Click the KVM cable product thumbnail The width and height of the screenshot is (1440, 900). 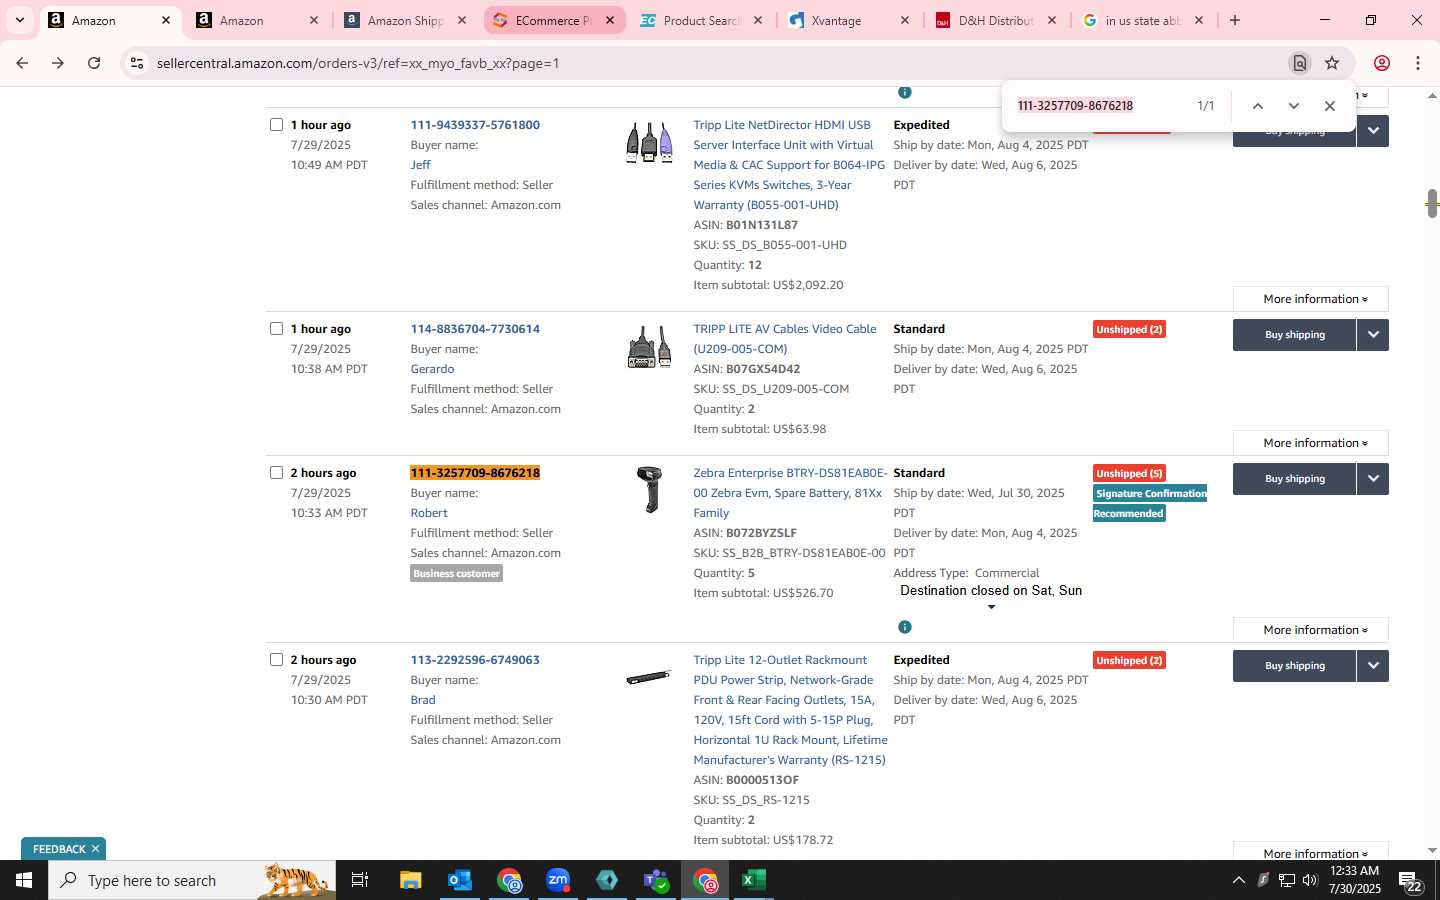point(649,143)
